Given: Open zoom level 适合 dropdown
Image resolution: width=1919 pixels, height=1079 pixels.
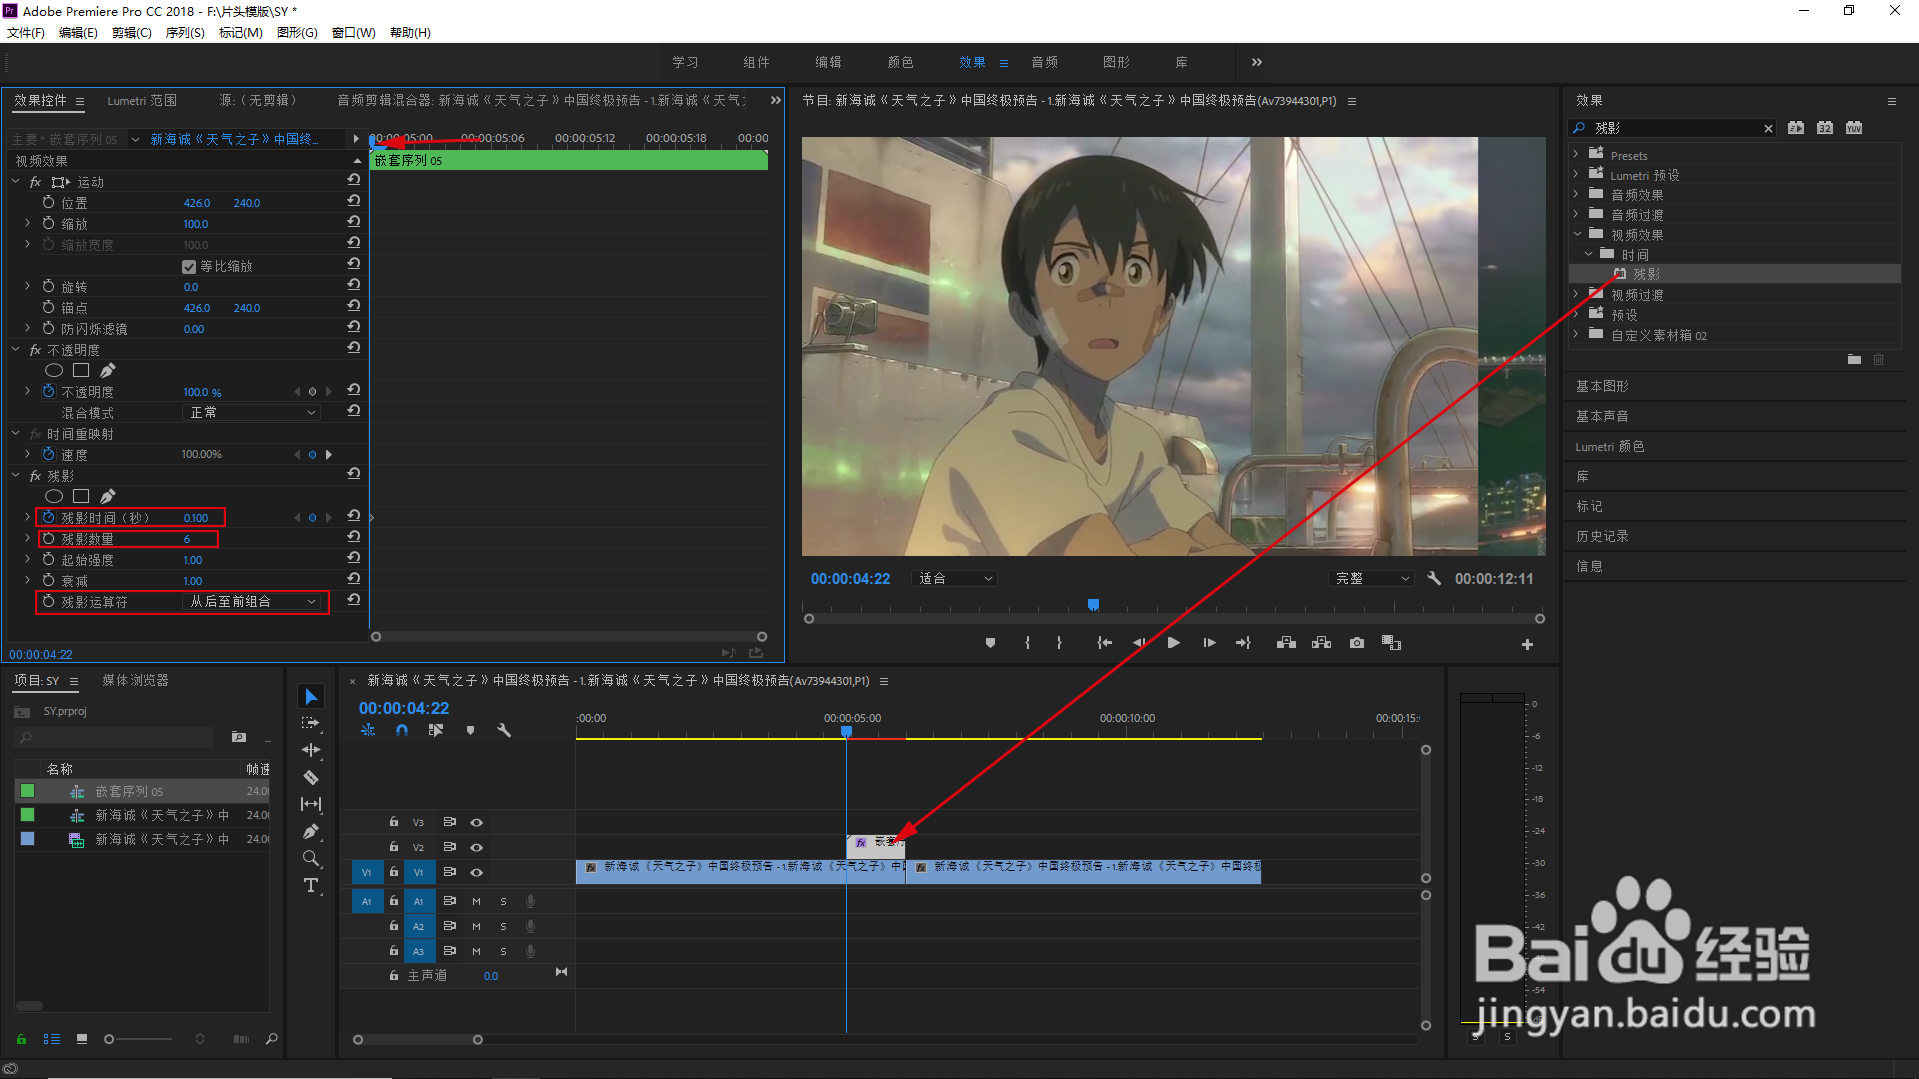Looking at the screenshot, I should [x=955, y=578].
